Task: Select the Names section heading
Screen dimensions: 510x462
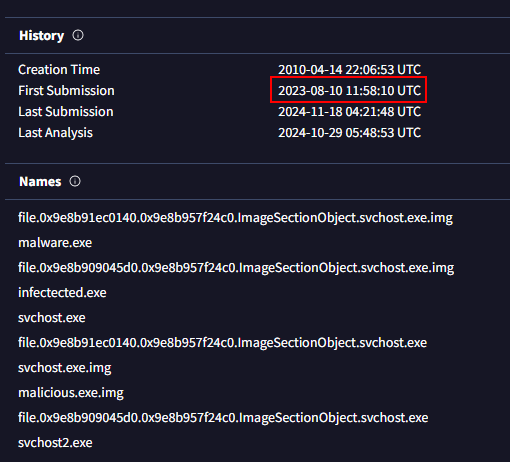Action: click(x=40, y=182)
